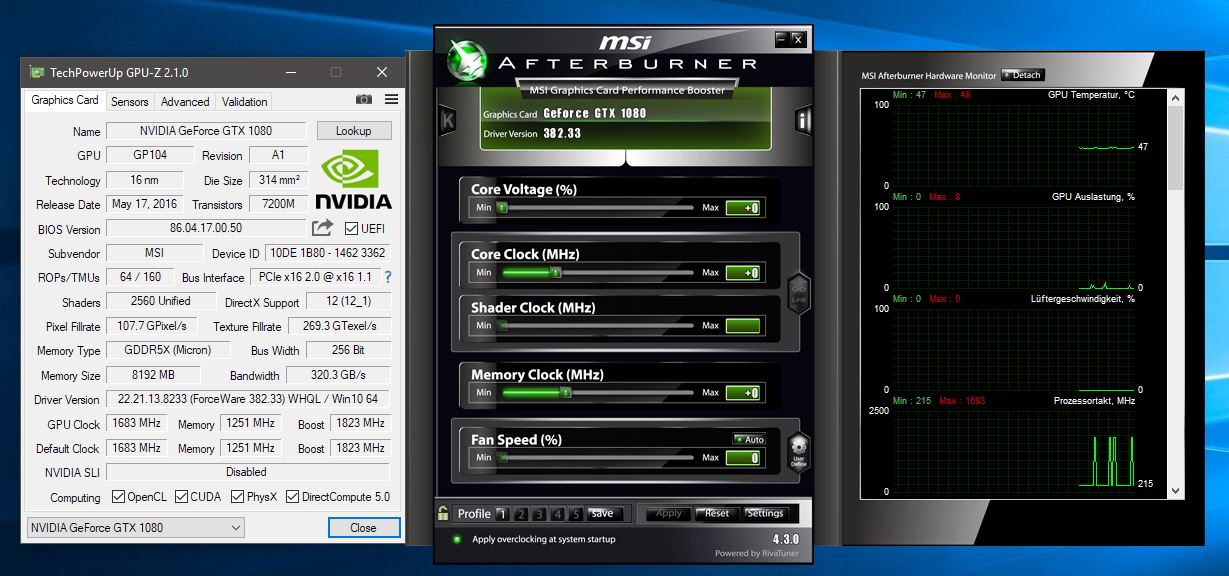Open the GPU-Z hamburger menu
This screenshot has width=1229, height=576.
pos(391,100)
